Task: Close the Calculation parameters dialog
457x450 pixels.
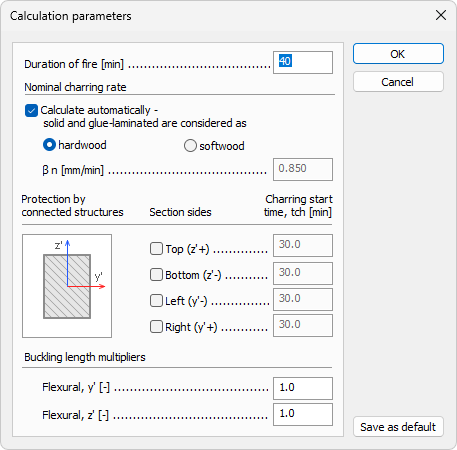Action: coord(441,15)
